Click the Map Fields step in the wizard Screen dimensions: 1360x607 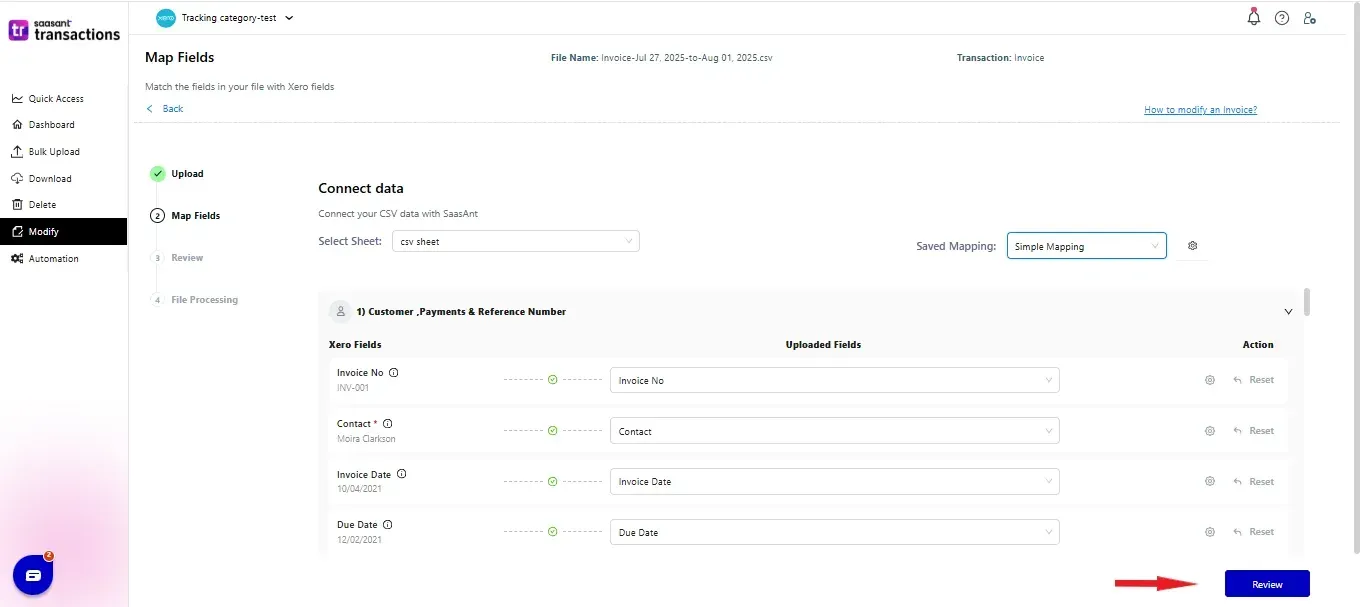186,216
